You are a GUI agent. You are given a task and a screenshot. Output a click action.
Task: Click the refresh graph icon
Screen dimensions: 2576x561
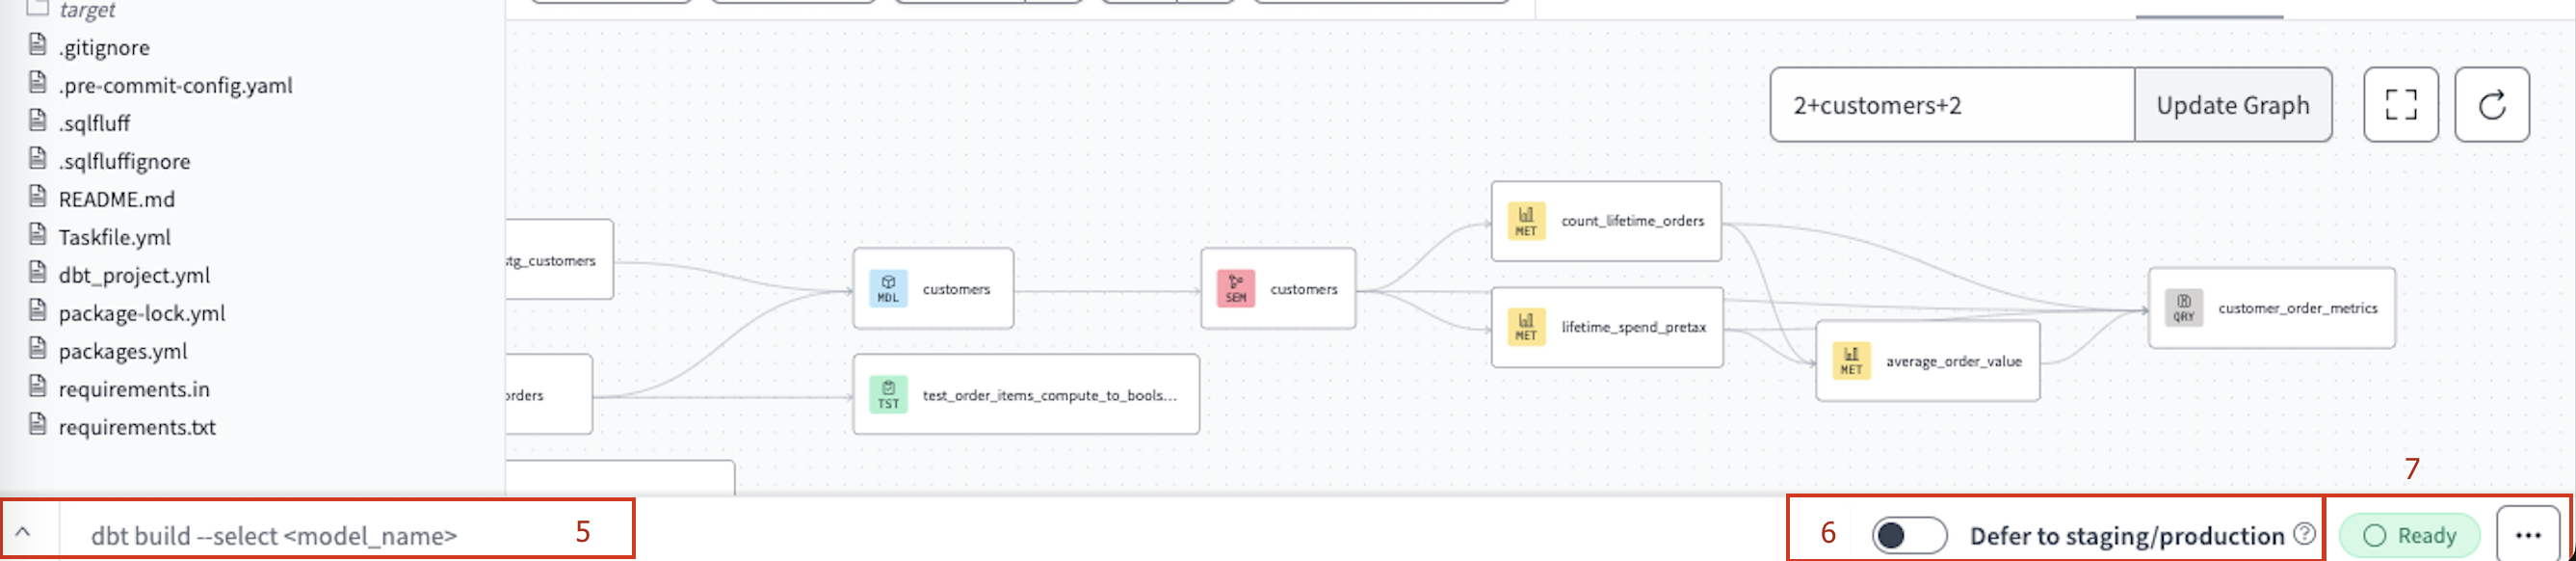click(2491, 105)
